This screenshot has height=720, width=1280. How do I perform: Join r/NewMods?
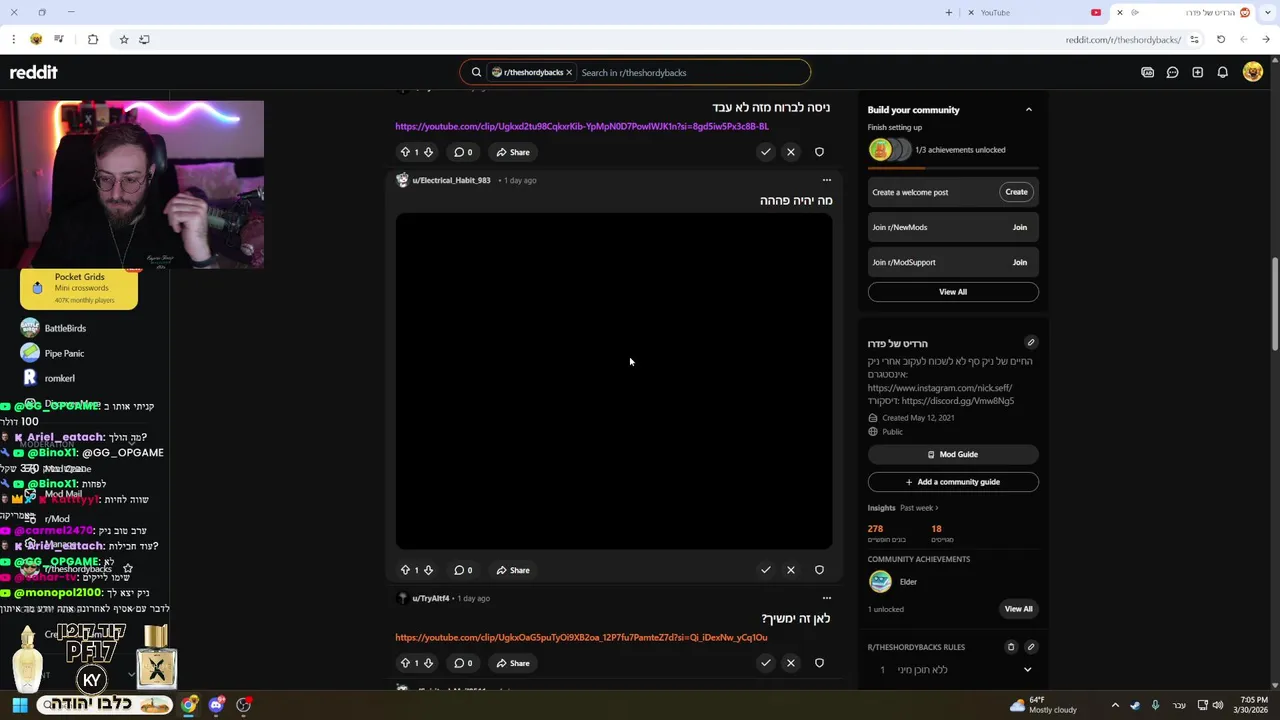pos(1019,227)
